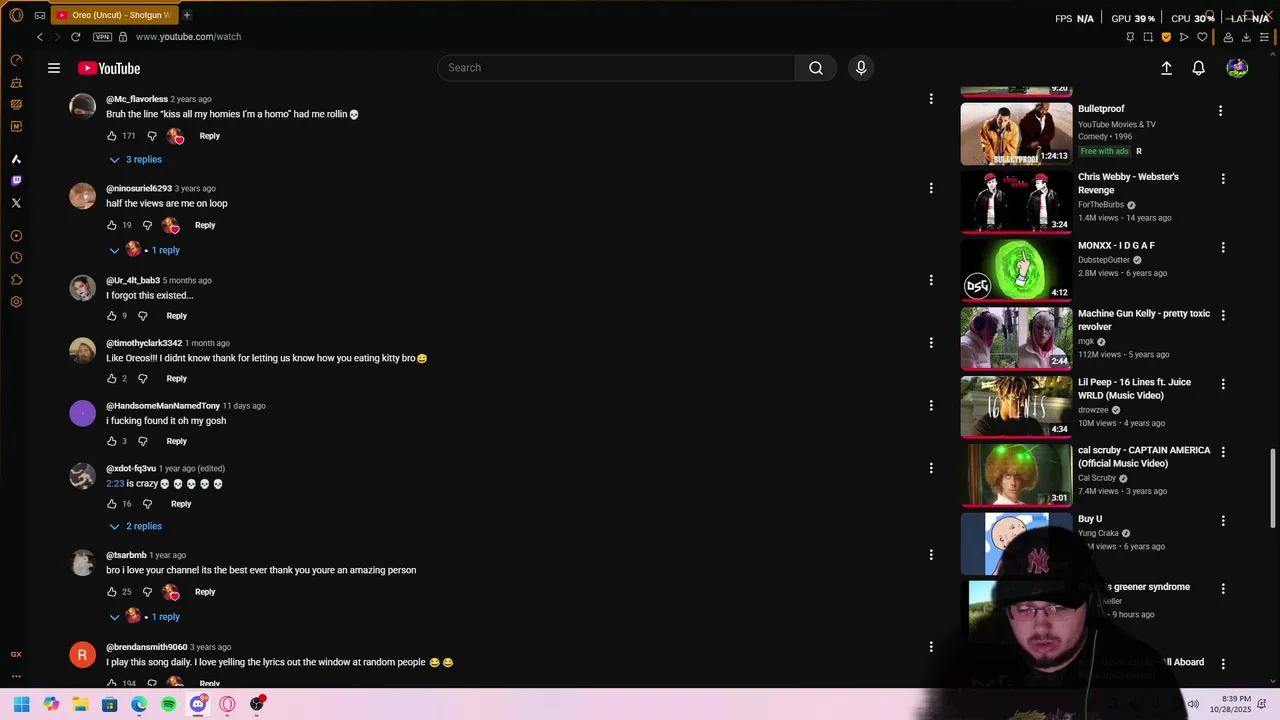Dislike the comment by @Ur_4lt_bab3
This screenshot has width=1280, height=720.
pyautogui.click(x=142, y=316)
